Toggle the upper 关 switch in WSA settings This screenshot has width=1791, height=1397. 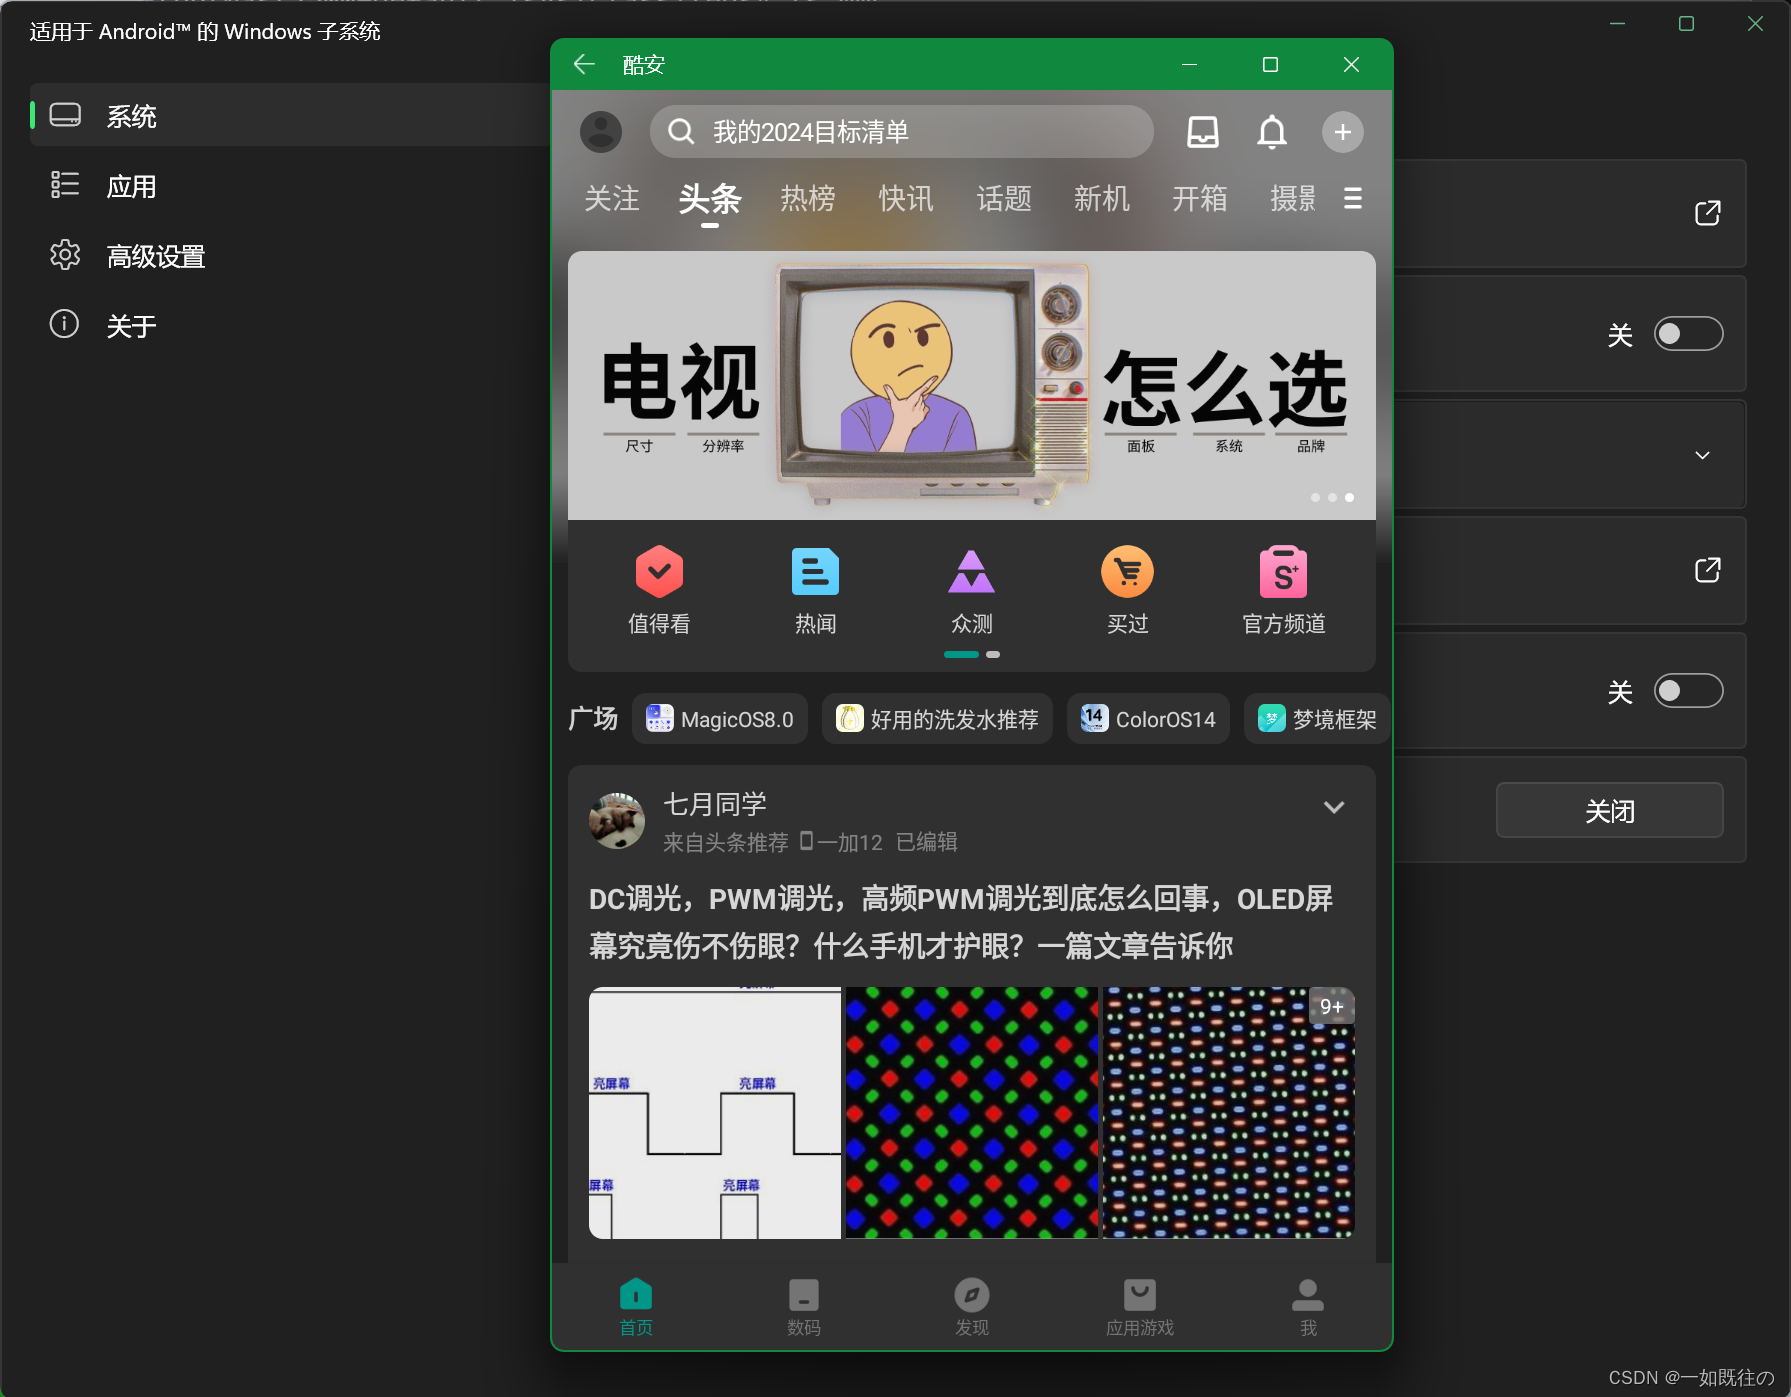pyautogui.click(x=1688, y=333)
